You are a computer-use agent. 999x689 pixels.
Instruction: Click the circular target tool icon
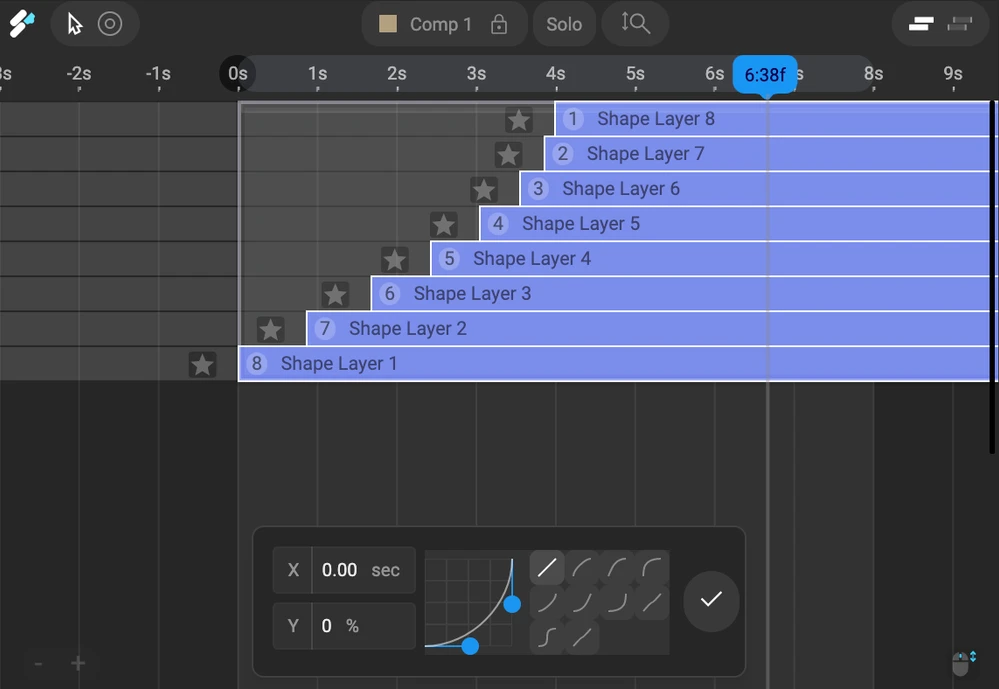pos(110,24)
